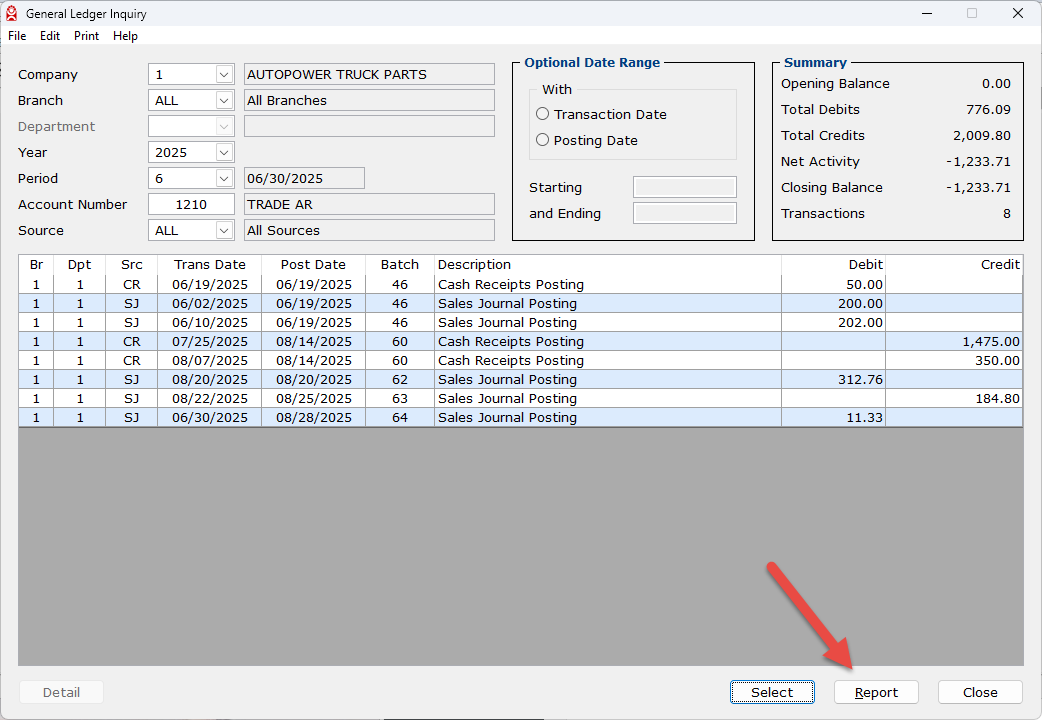Viewport: 1042px width, 720px height.
Task: Click the Trans Date column header
Action: point(209,265)
